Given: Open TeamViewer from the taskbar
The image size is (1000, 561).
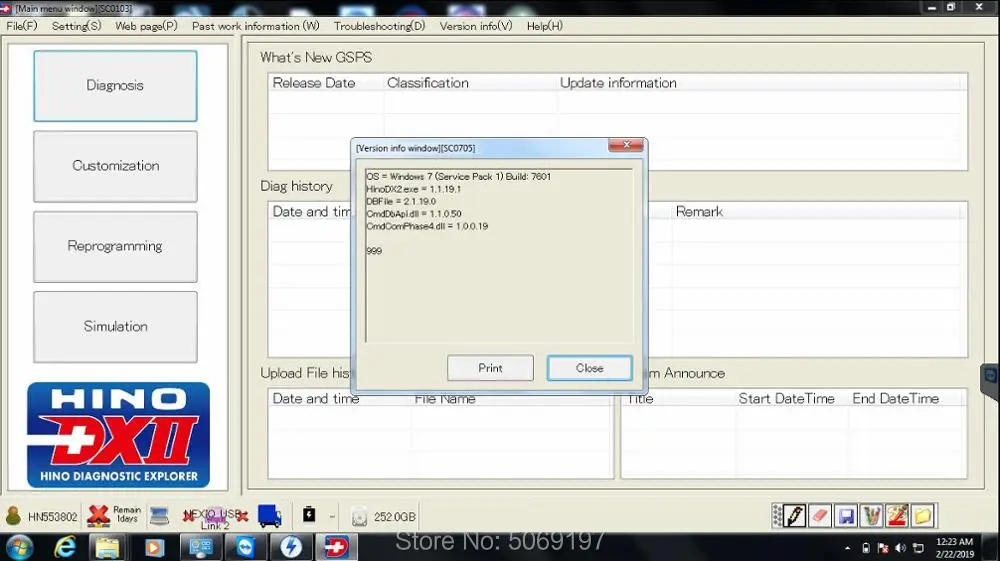Looking at the screenshot, I should (246, 548).
